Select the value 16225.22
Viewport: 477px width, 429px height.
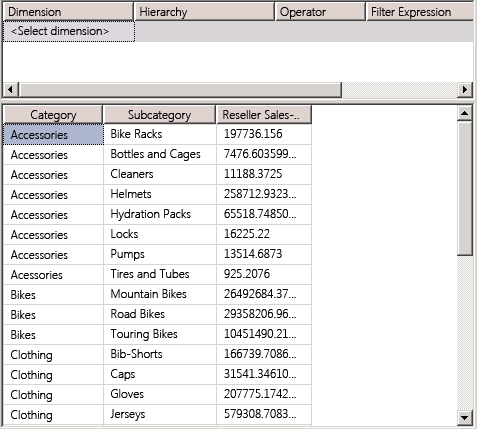click(x=264, y=234)
